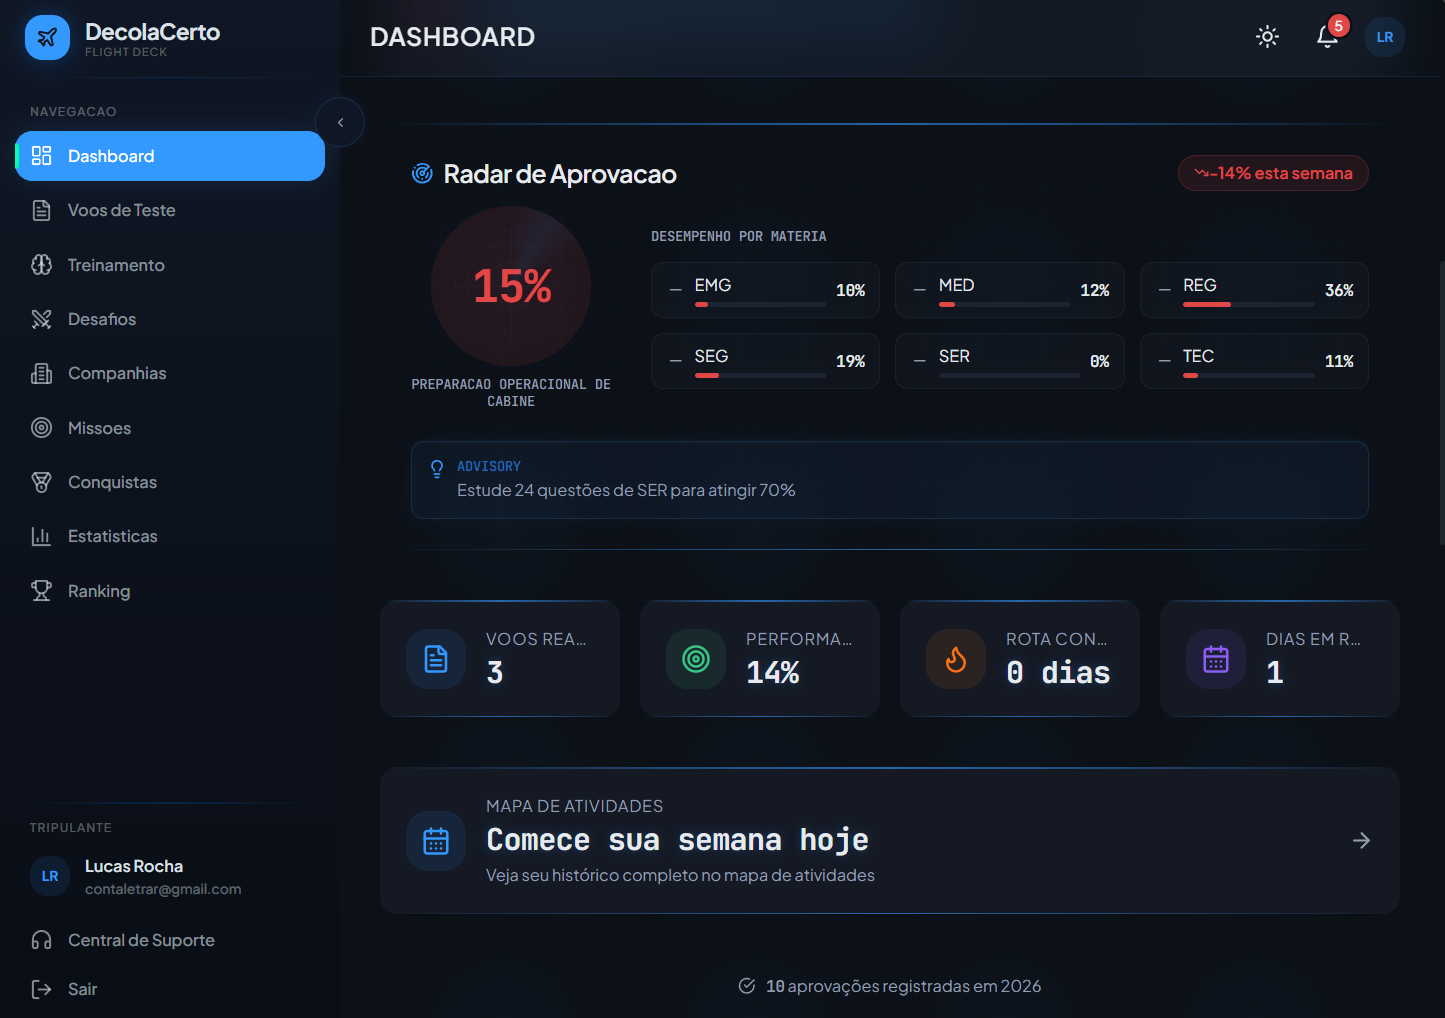This screenshot has height=1018, width=1445.
Task: Click the Central de Suporte headphones icon
Action: pos(41,940)
